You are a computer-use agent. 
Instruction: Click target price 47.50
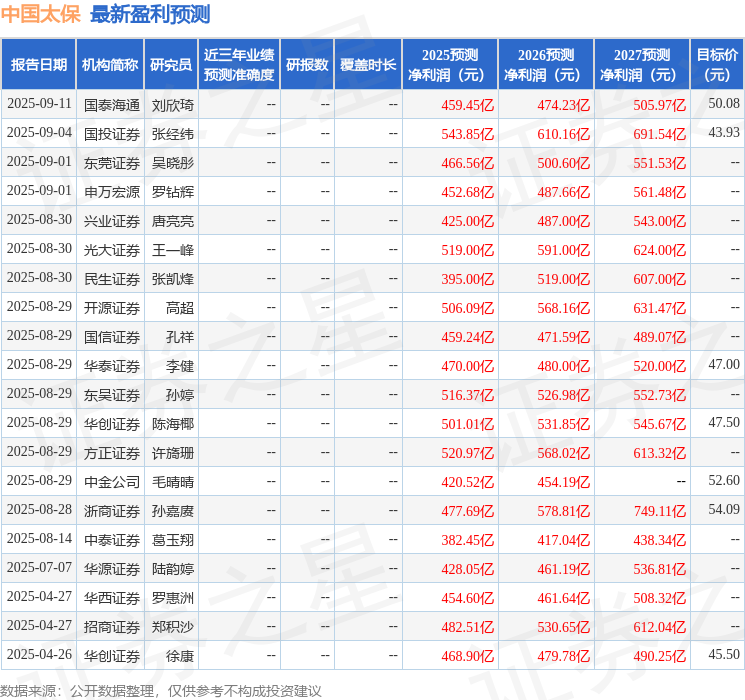[724, 422]
